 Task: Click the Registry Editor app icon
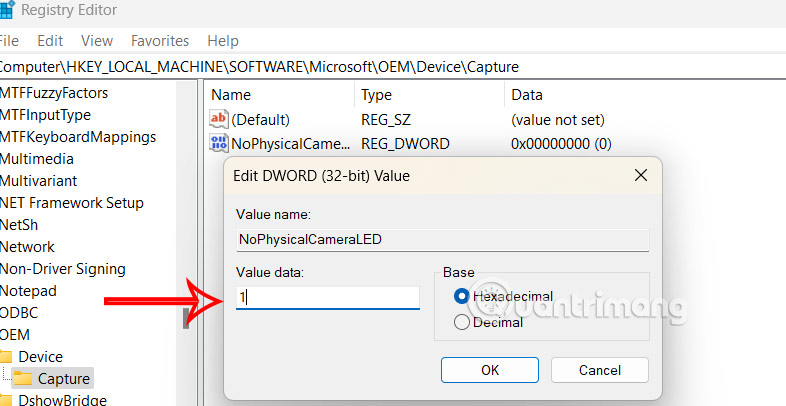click(x=7, y=10)
